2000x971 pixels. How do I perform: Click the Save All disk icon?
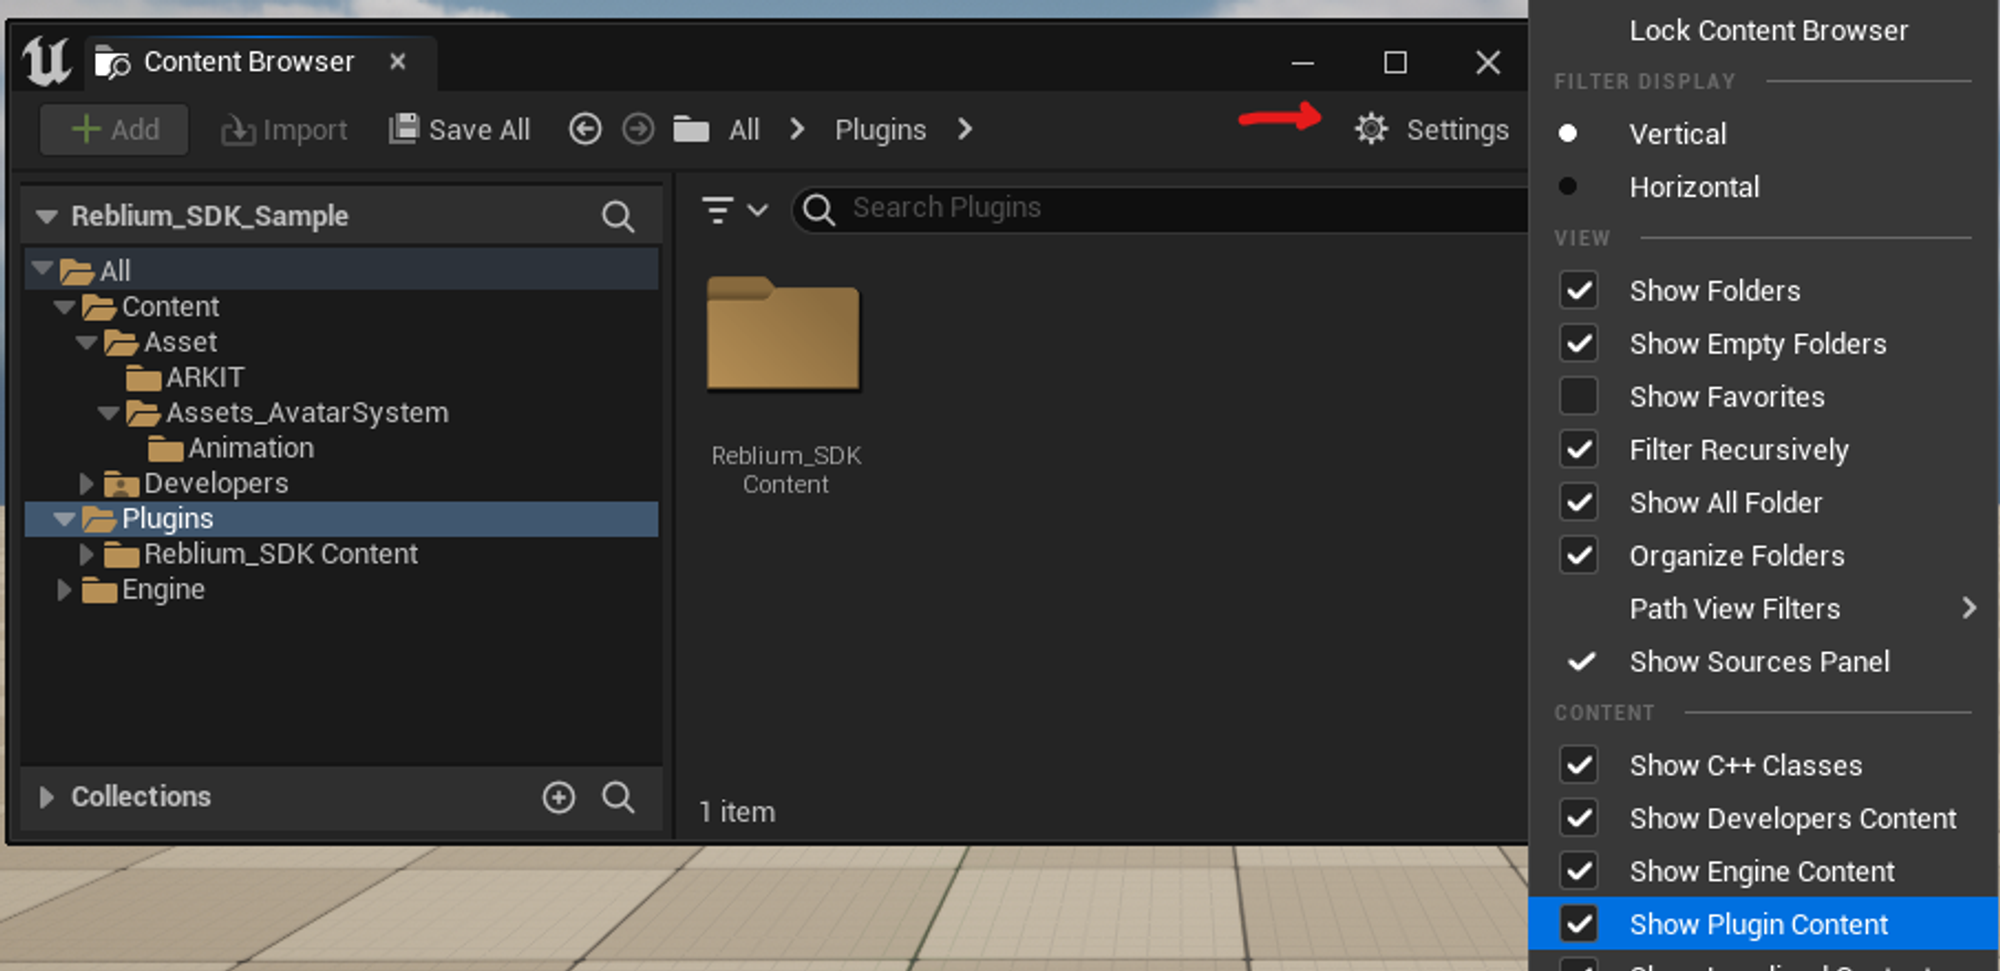(403, 129)
